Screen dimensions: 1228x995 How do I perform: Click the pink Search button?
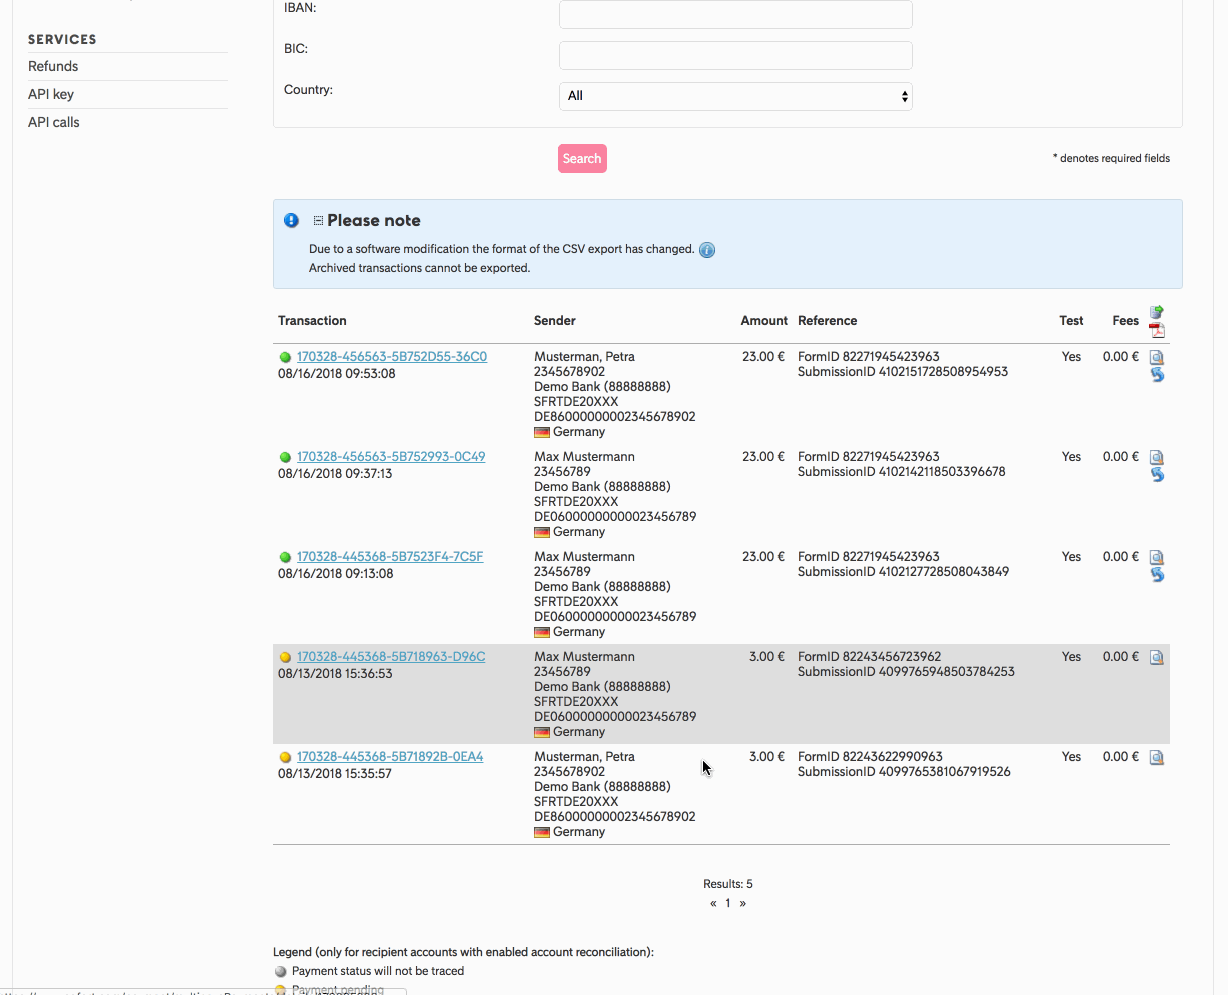[582, 159]
